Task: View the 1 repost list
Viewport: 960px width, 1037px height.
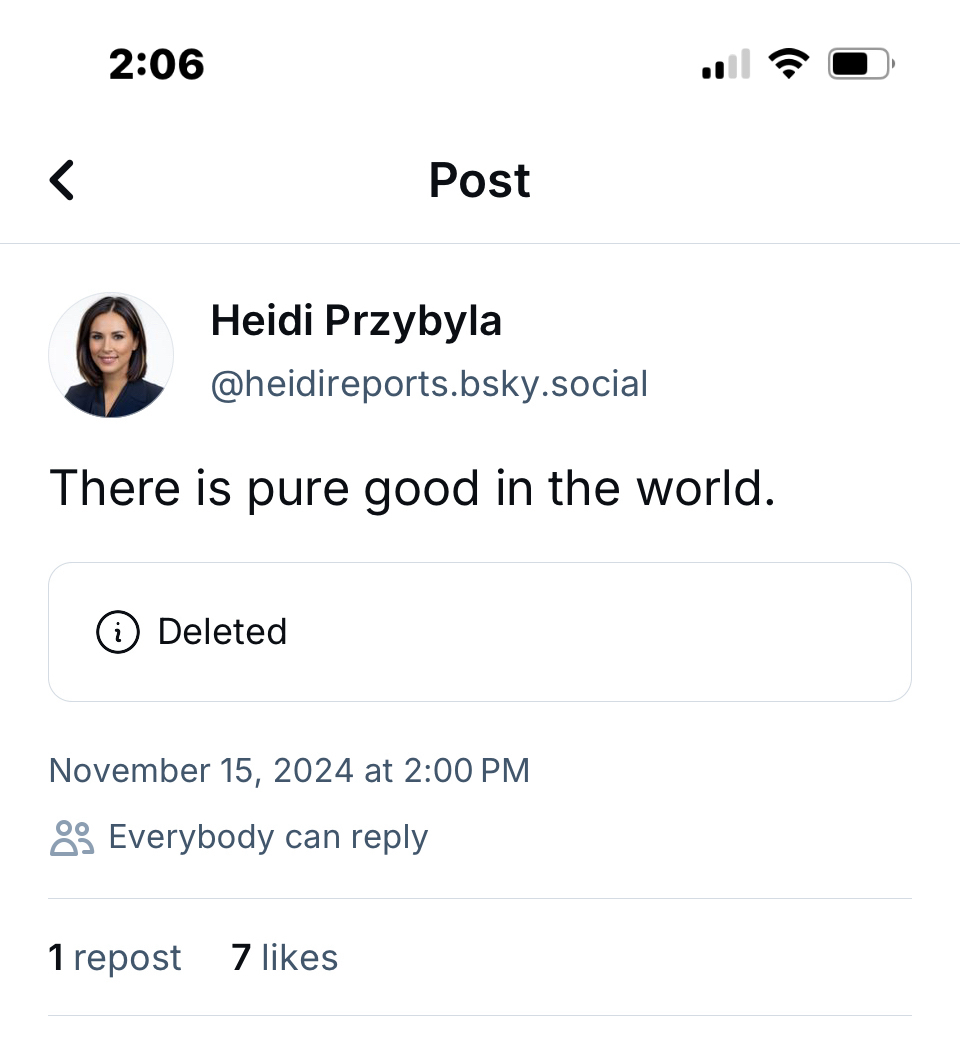Action: coord(115,958)
